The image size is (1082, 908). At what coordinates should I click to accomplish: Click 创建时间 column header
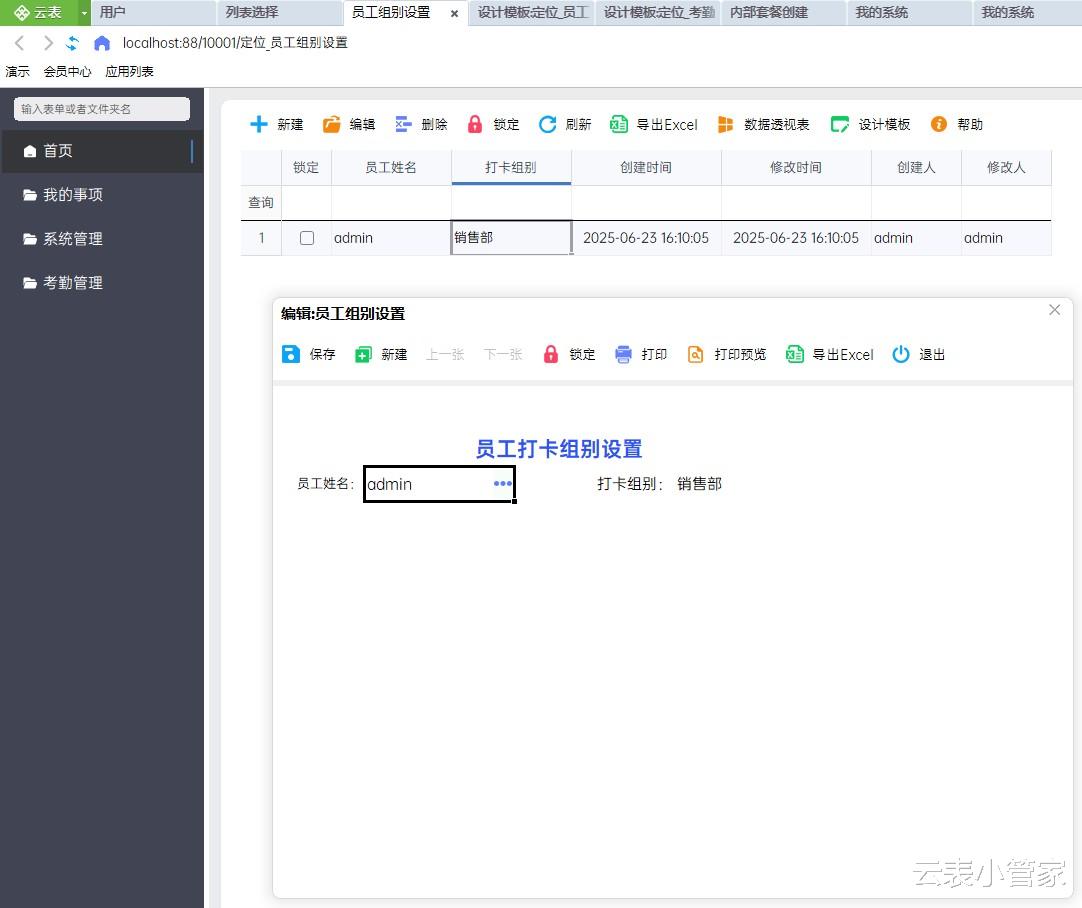coord(646,167)
